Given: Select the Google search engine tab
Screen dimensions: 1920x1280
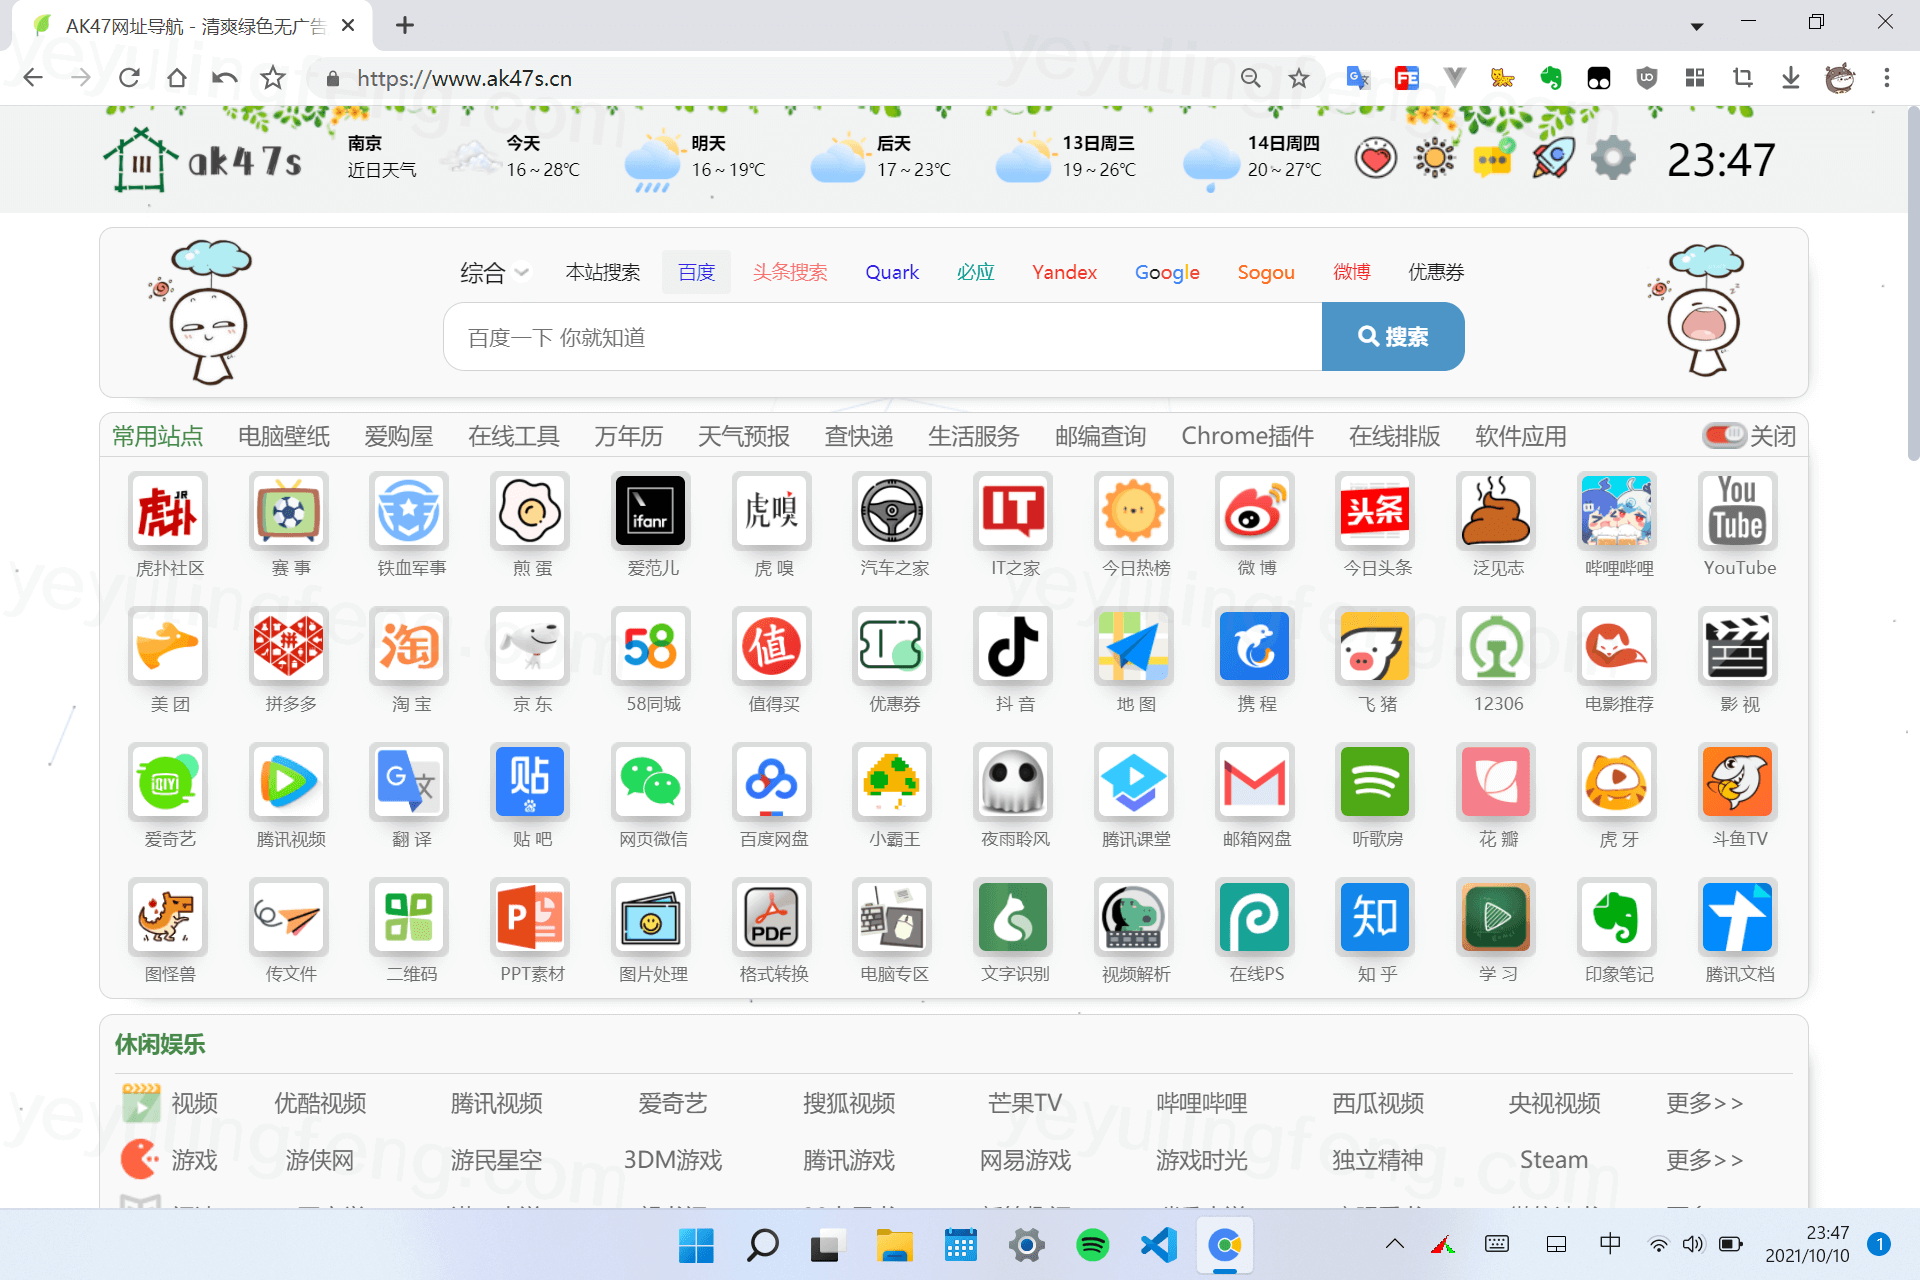Looking at the screenshot, I should [x=1166, y=272].
